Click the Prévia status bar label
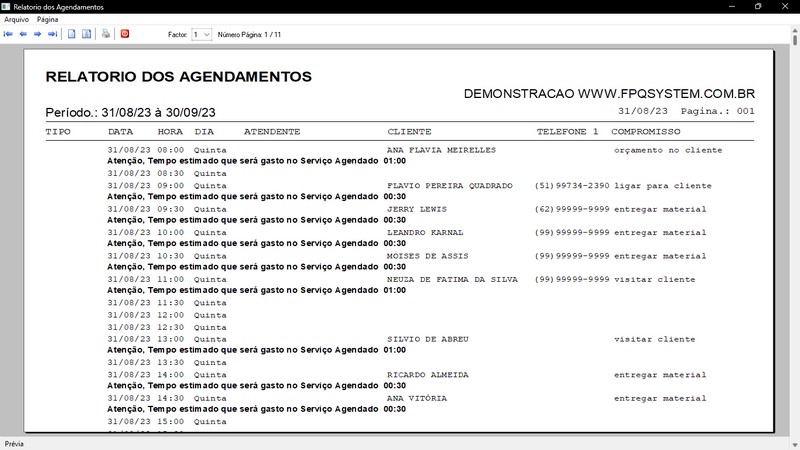Screen dimensions: 800x450 tap(14, 444)
